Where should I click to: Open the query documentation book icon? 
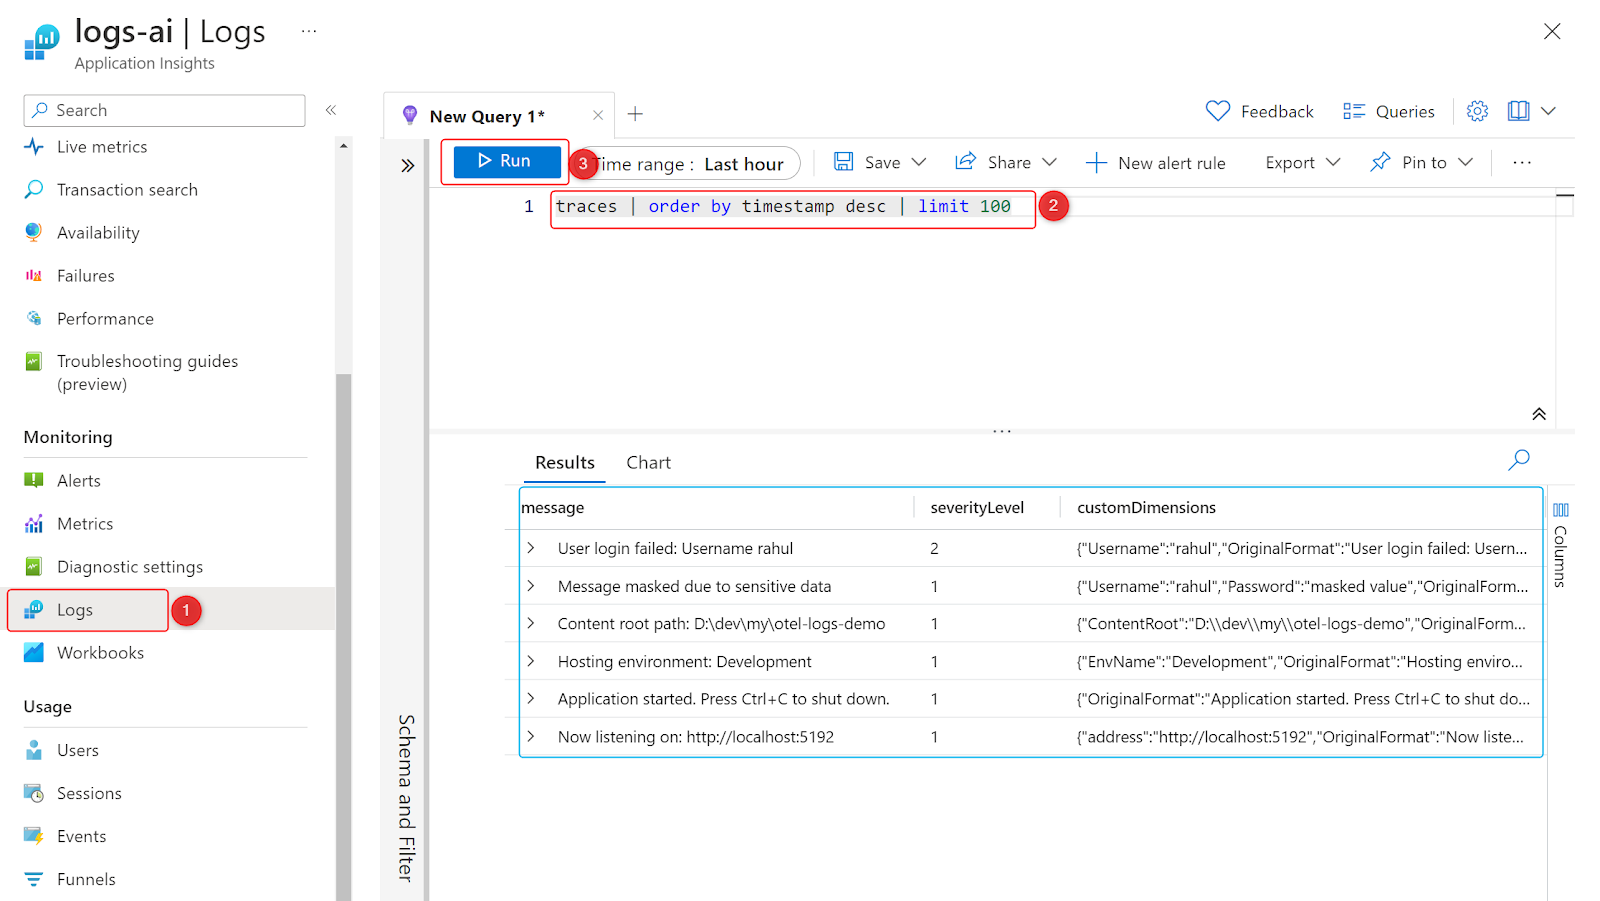tap(1518, 111)
